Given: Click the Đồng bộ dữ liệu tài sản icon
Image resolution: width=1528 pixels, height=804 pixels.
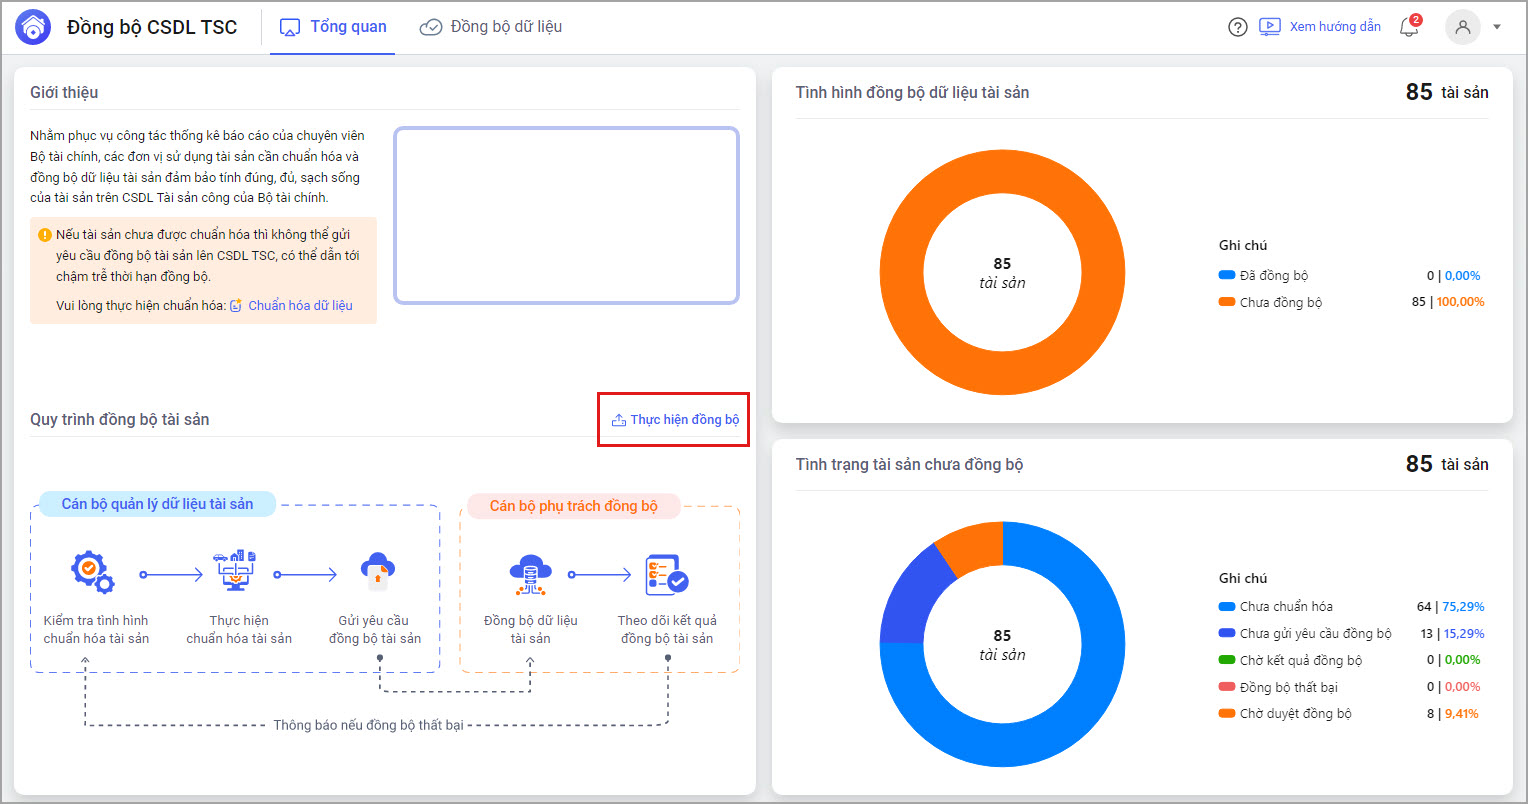Looking at the screenshot, I should pos(530,574).
